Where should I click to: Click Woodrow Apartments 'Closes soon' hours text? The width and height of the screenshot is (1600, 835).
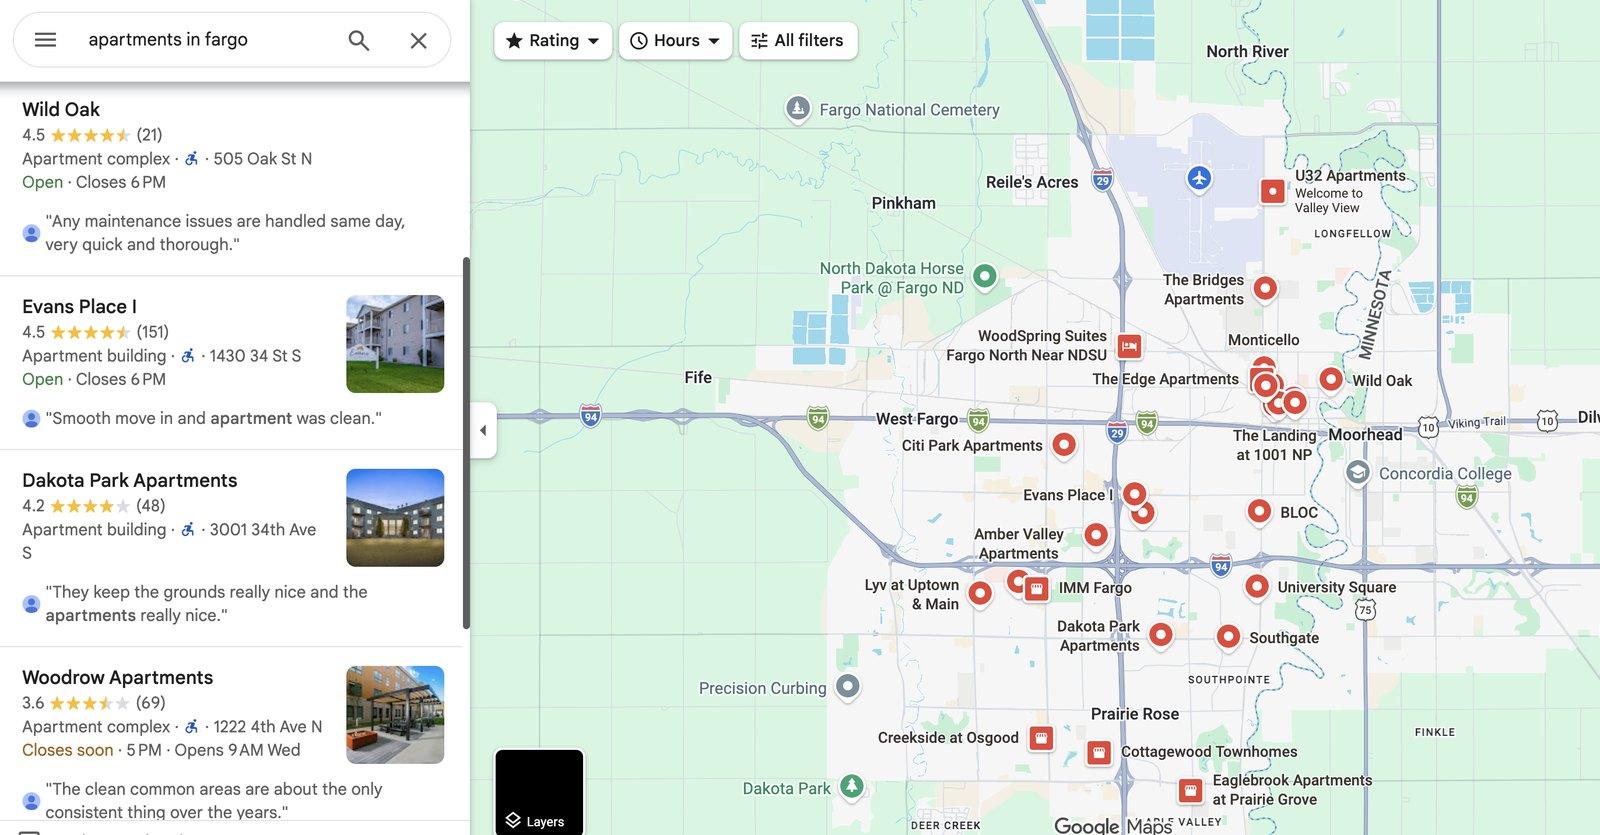click(x=68, y=750)
